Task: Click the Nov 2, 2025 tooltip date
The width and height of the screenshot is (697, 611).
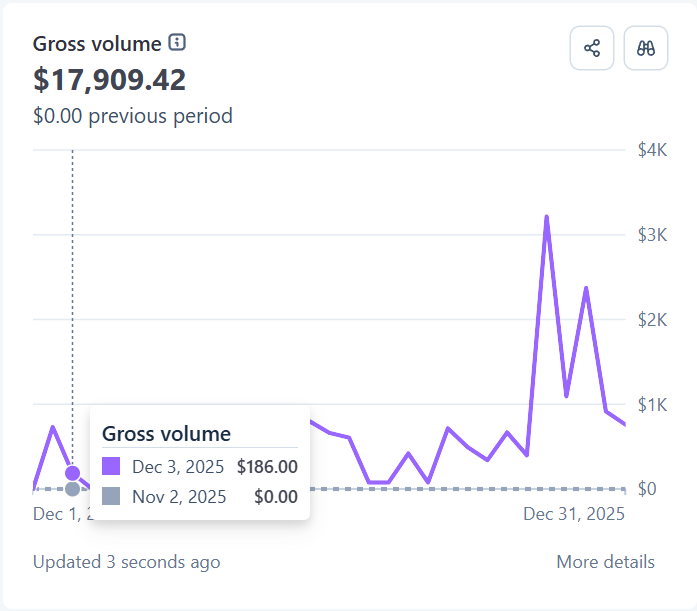Action: (179, 496)
